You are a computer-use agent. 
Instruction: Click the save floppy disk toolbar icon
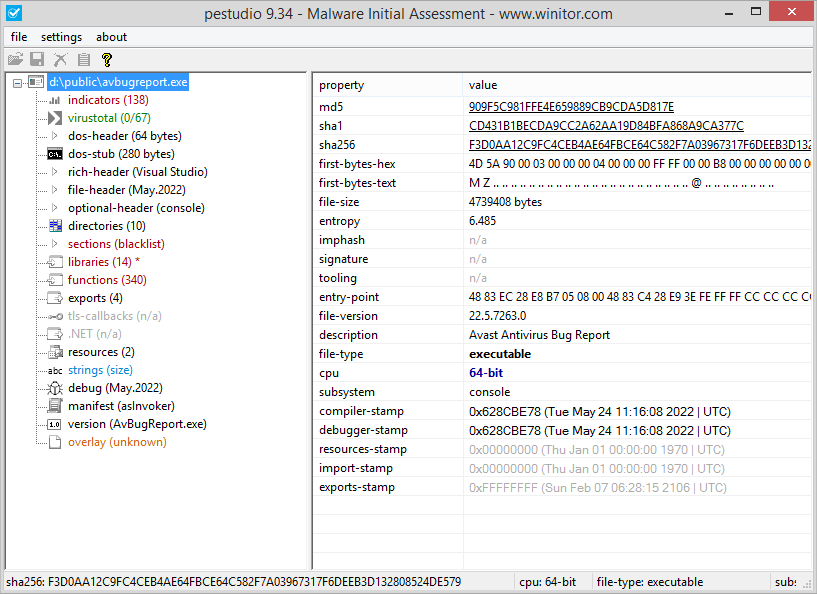(37, 59)
